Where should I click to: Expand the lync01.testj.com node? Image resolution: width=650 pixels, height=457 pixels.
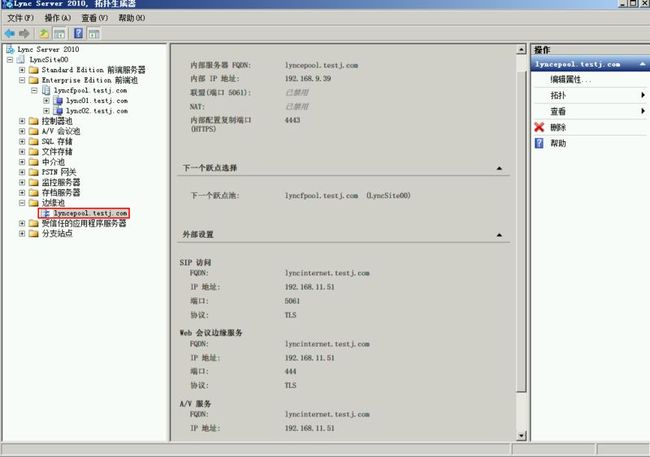point(46,101)
